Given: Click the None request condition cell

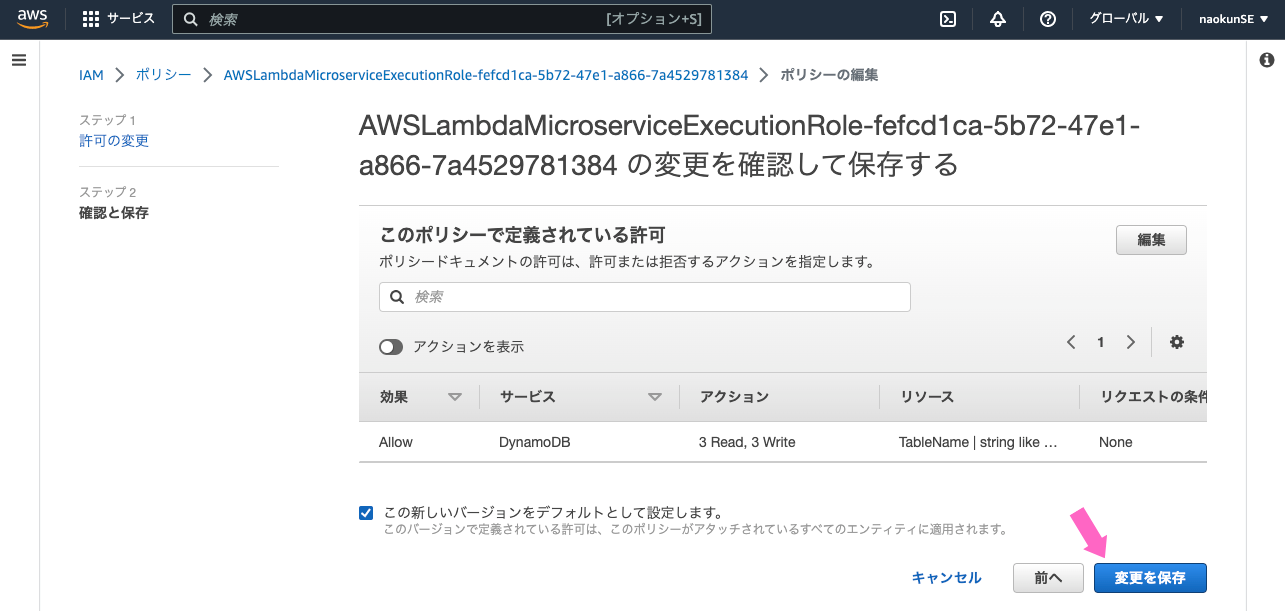Looking at the screenshot, I should tap(1116, 442).
